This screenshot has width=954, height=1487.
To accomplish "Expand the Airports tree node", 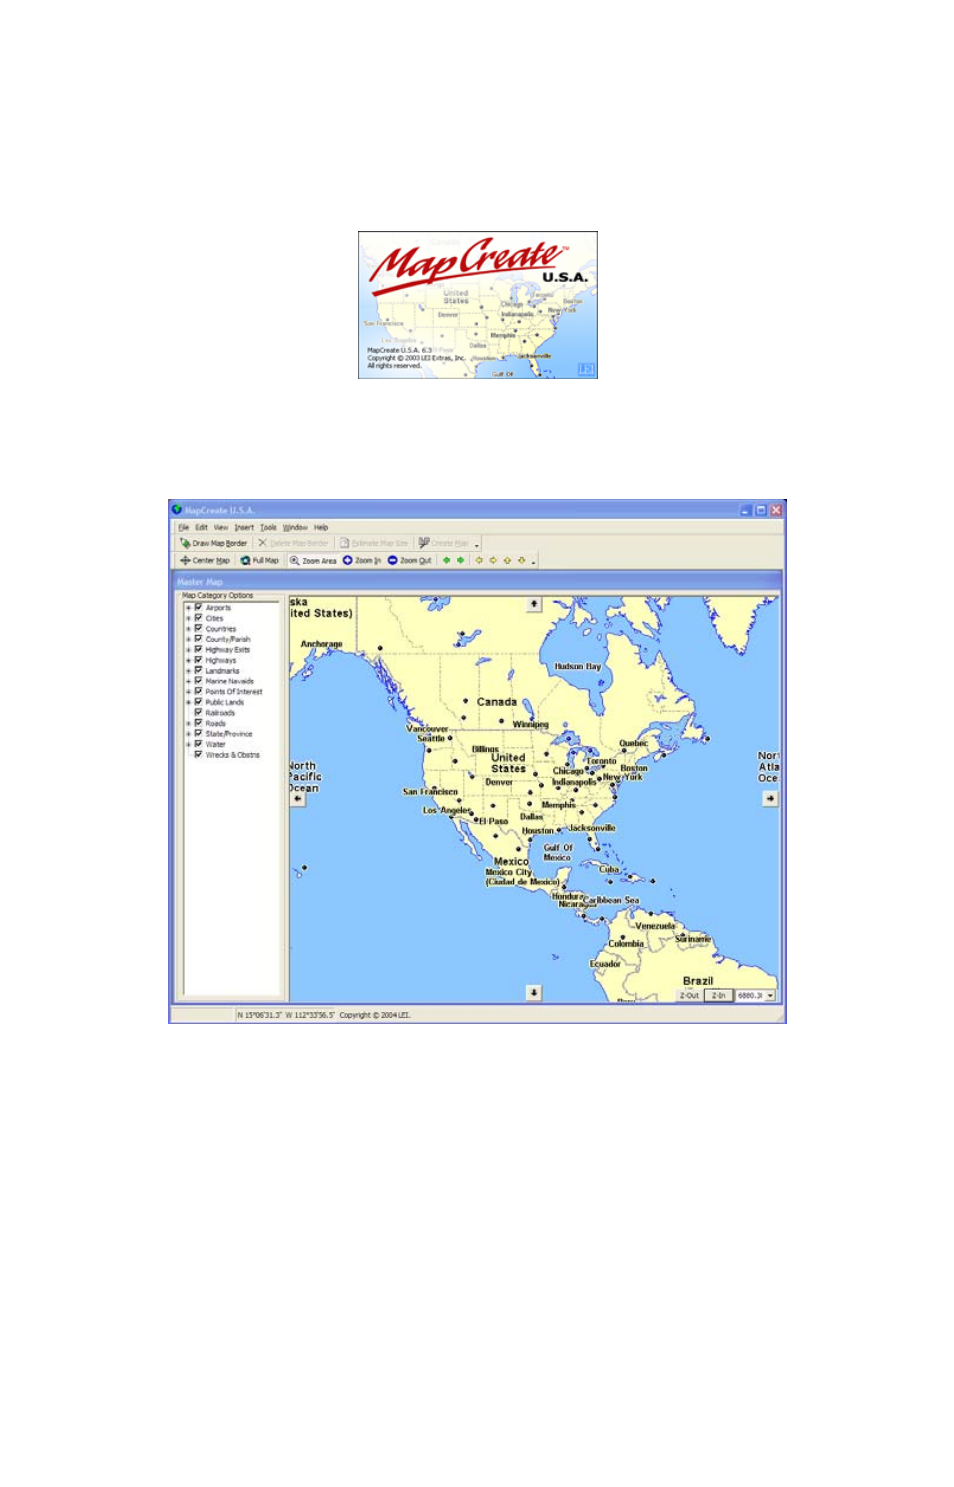I will point(188,608).
